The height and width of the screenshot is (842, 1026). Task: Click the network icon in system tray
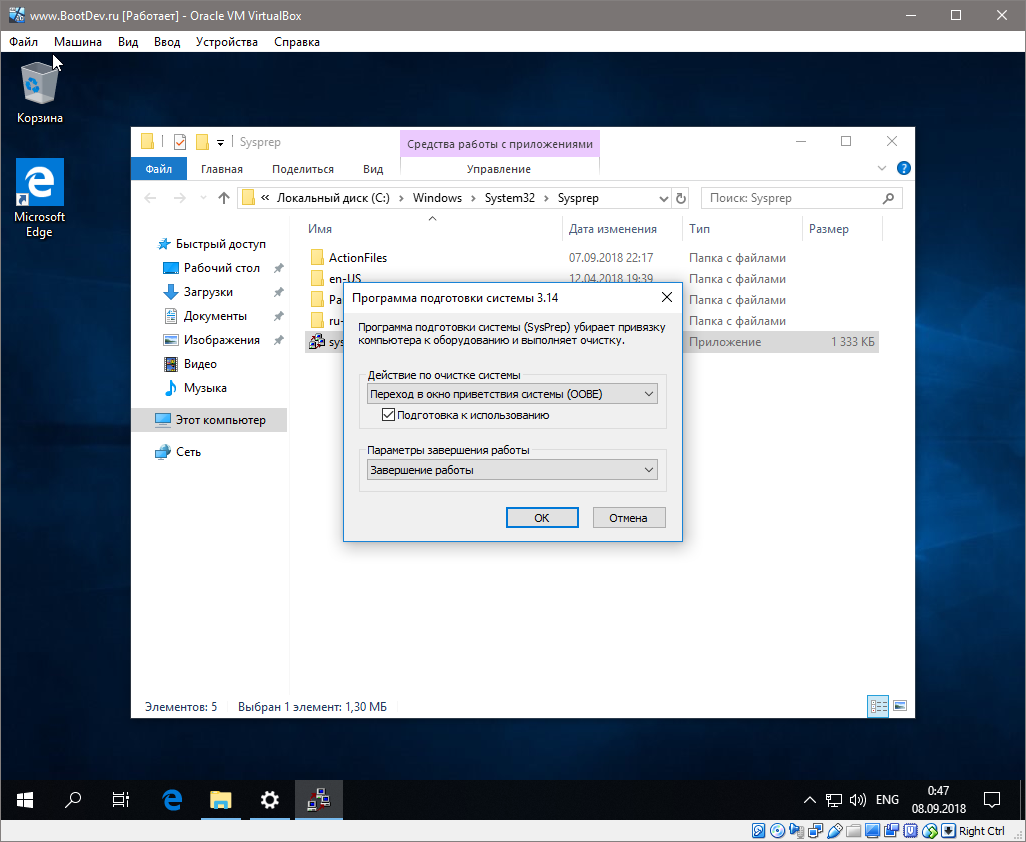[x=834, y=799]
